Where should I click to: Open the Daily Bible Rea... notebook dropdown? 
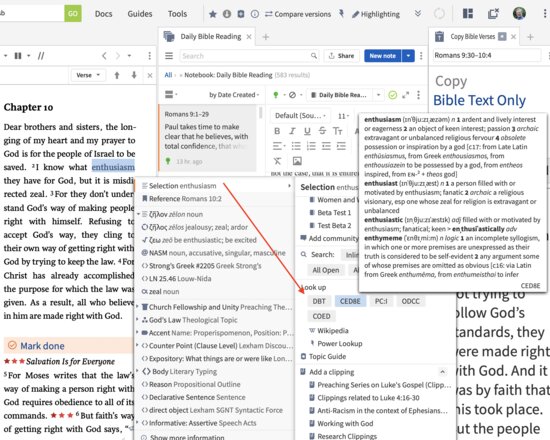click(x=346, y=95)
